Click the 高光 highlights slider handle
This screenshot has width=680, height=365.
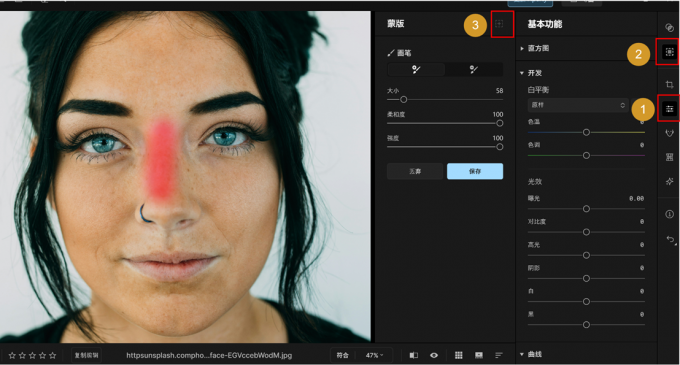coord(586,255)
